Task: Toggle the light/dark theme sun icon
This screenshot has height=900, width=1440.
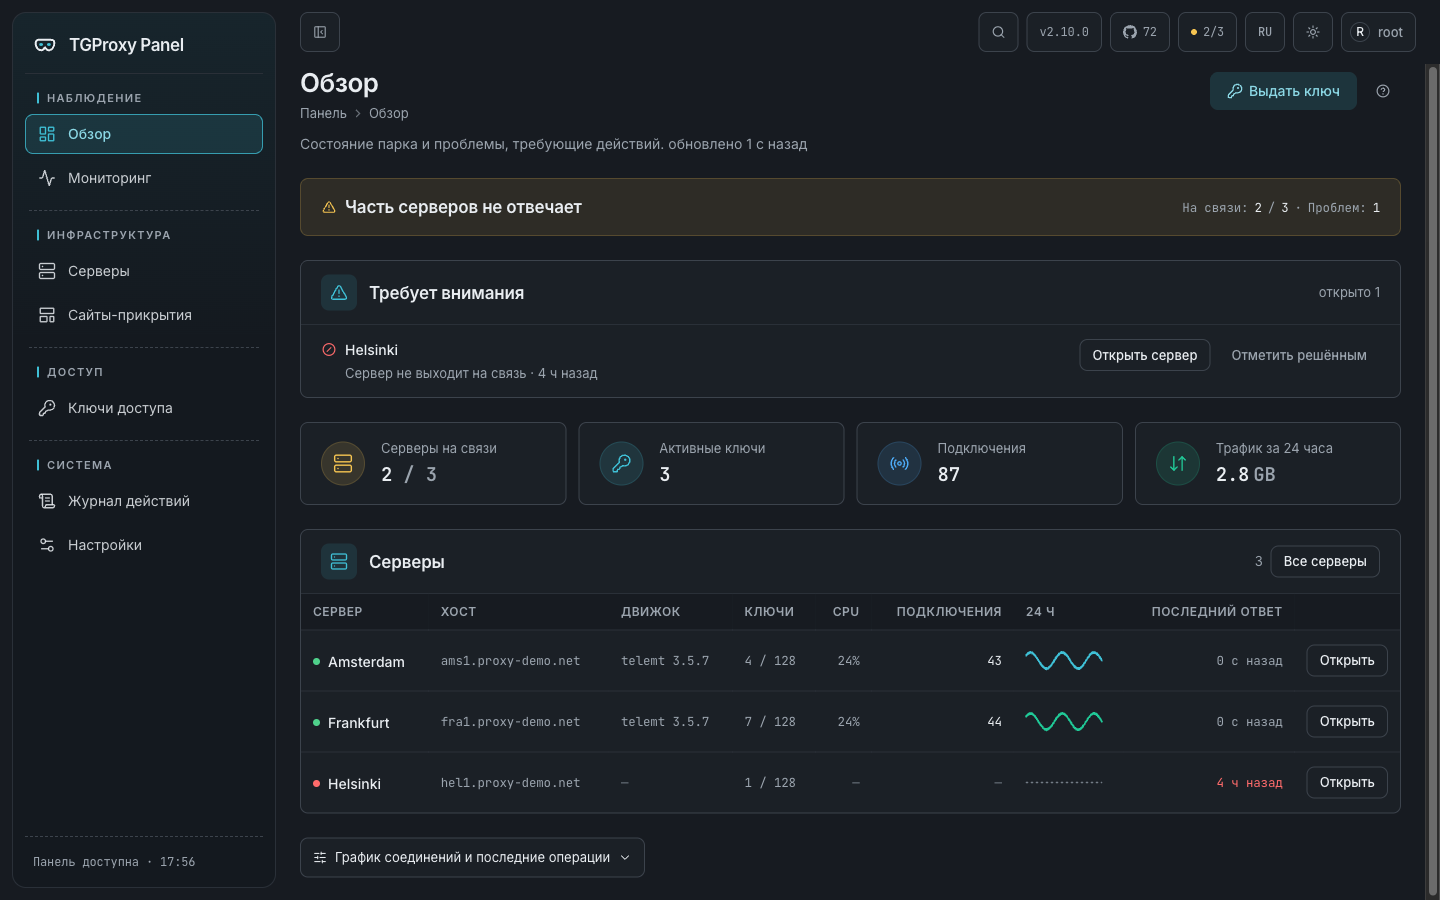Action: 1313,32
